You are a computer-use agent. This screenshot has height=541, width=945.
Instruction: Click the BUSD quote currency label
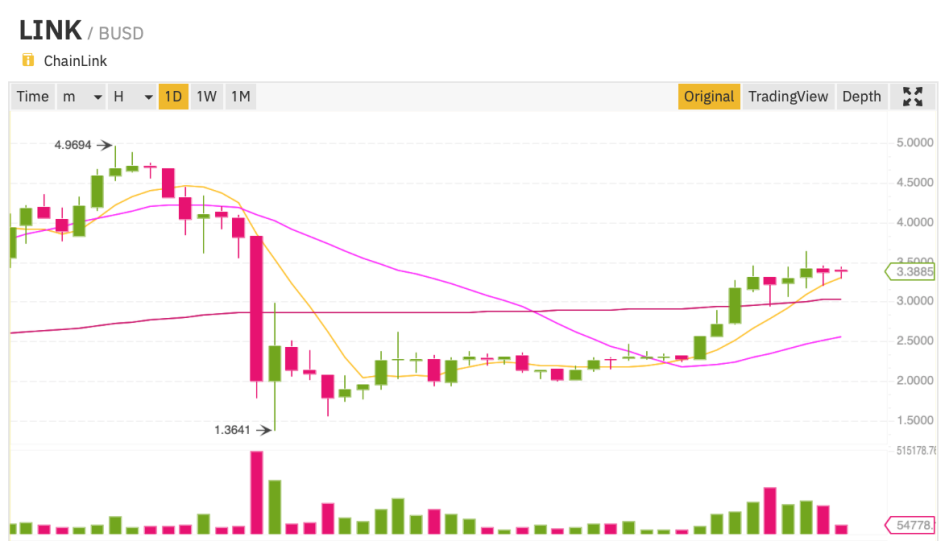121,33
